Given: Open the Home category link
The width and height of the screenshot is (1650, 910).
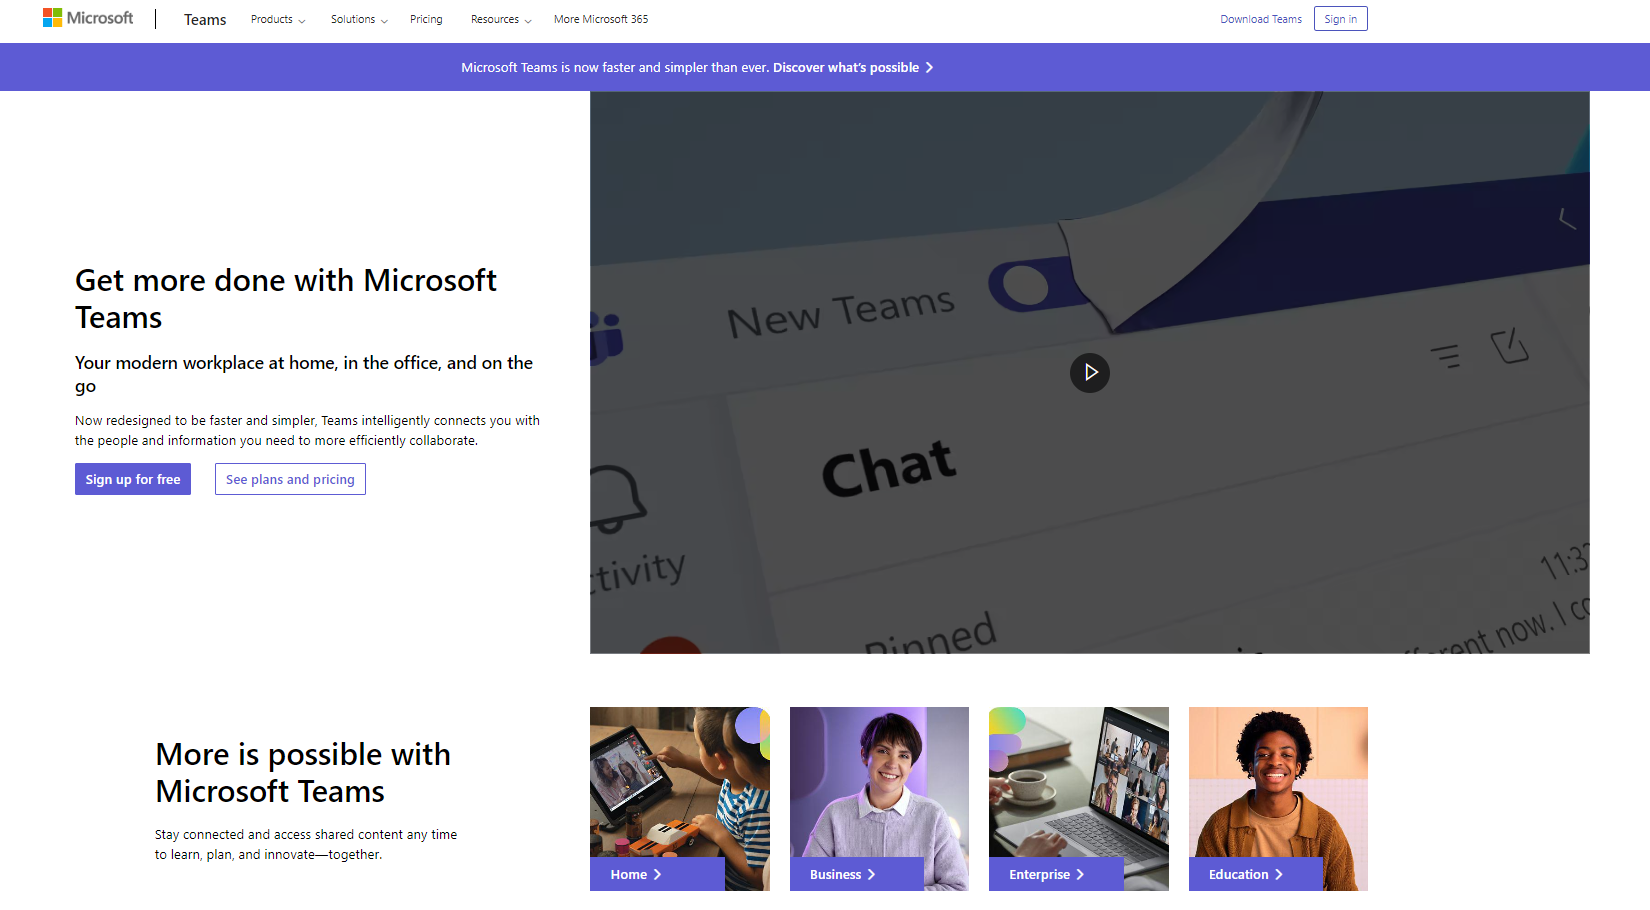Looking at the screenshot, I should pyautogui.click(x=657, y=874).
